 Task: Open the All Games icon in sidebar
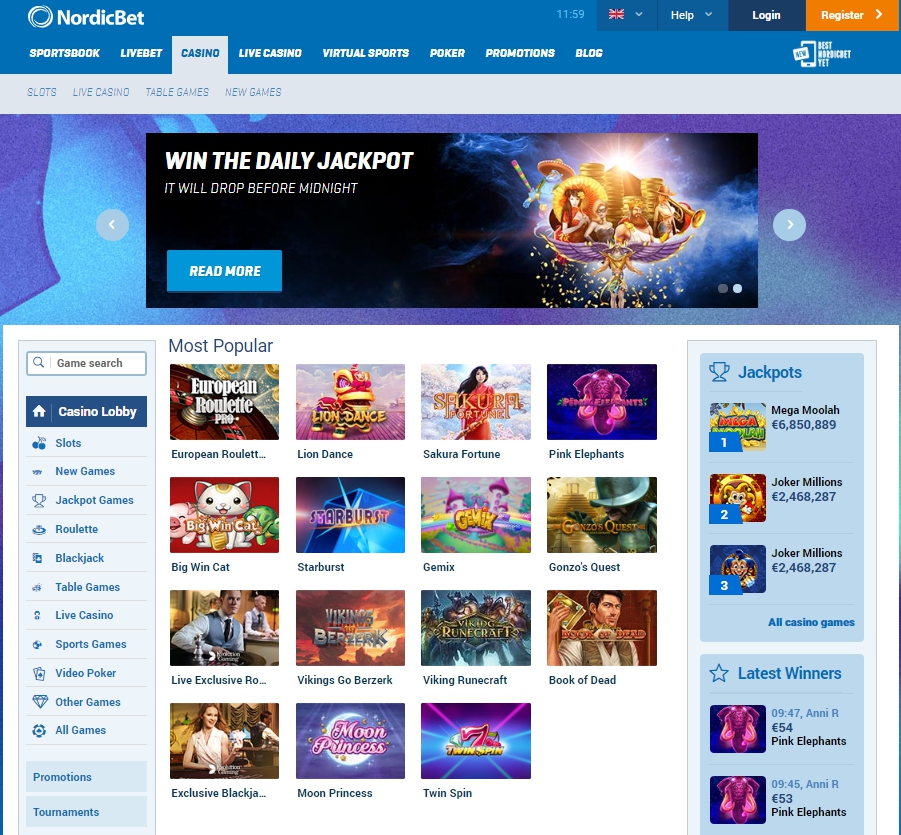pyautogui.click(x=39, y=730)
